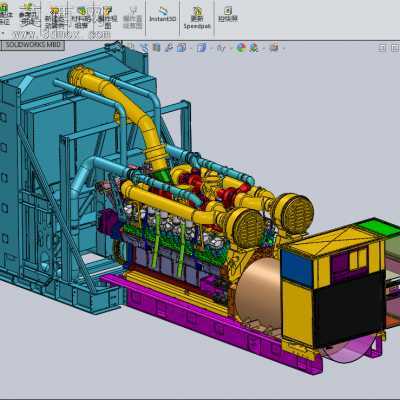This screenshot has width=400, height=400.
Task: Toggle the Hide/Show Items glasses icon
Action: point(221,48)
